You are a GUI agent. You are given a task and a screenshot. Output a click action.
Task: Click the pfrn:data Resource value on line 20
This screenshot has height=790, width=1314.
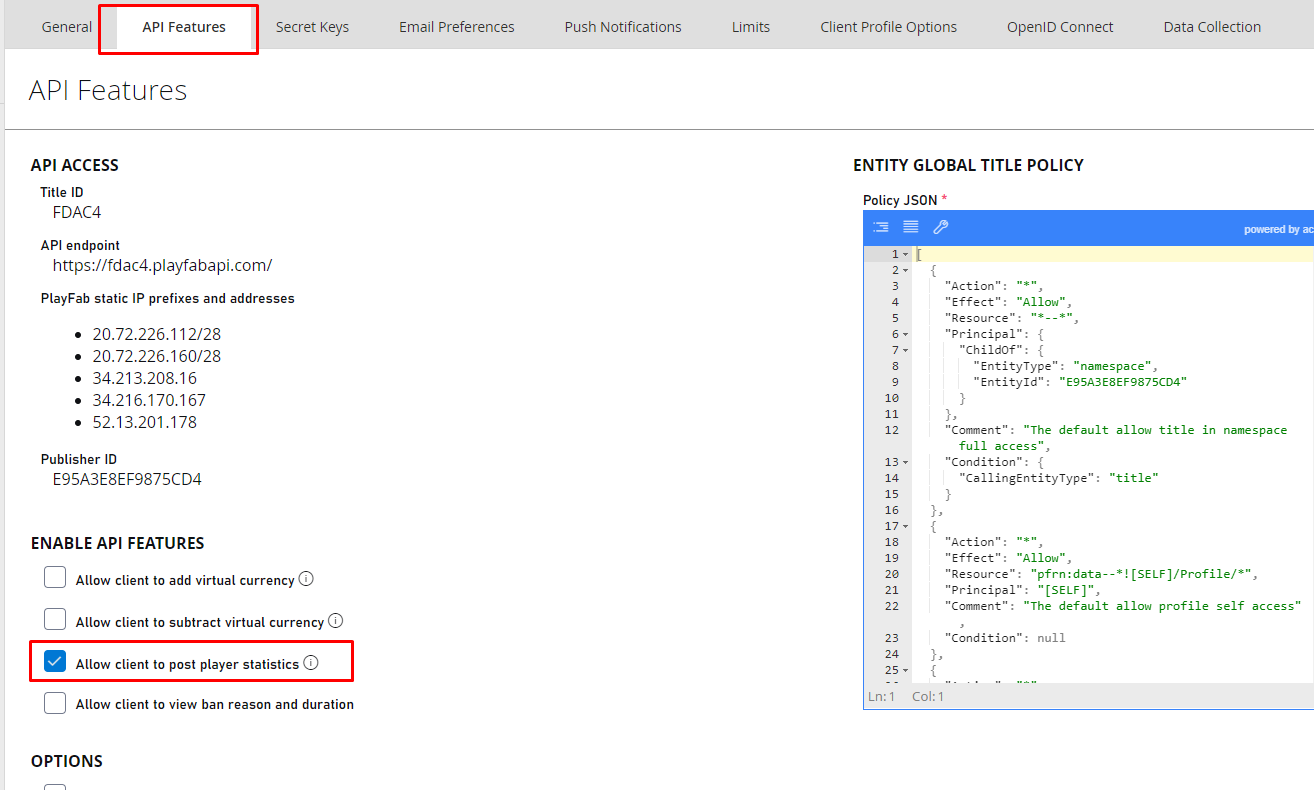click(x=1139, y=574)
